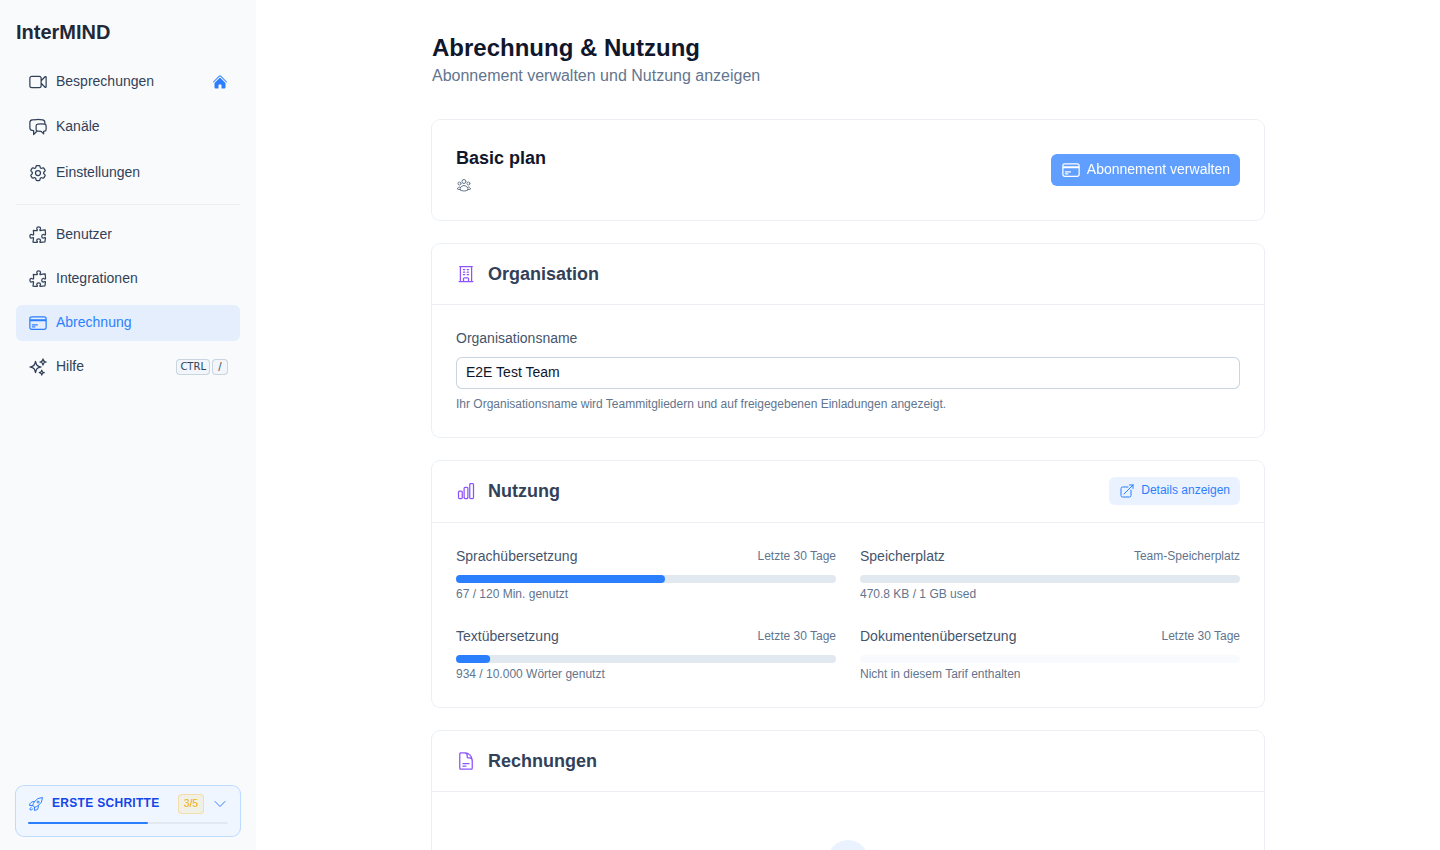Click the video camera icon for Besprechungen
Viewport: 1440px width, 850px height.
38,82
